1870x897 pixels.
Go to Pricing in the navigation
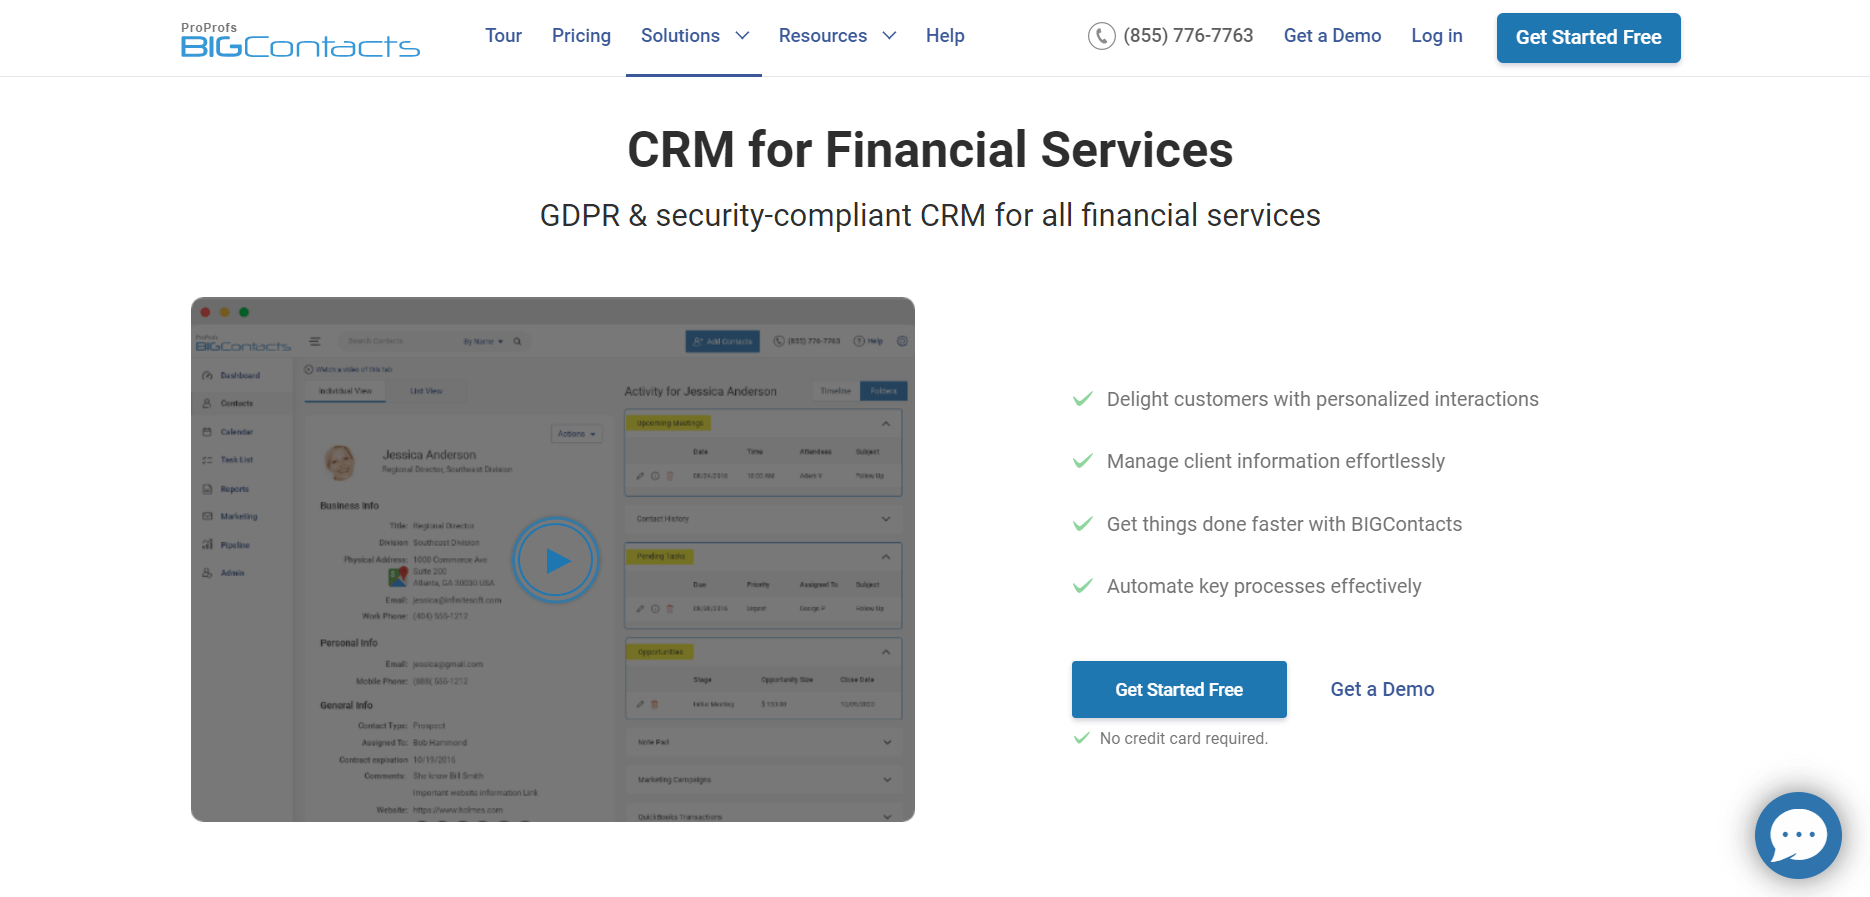click(581, 36)
